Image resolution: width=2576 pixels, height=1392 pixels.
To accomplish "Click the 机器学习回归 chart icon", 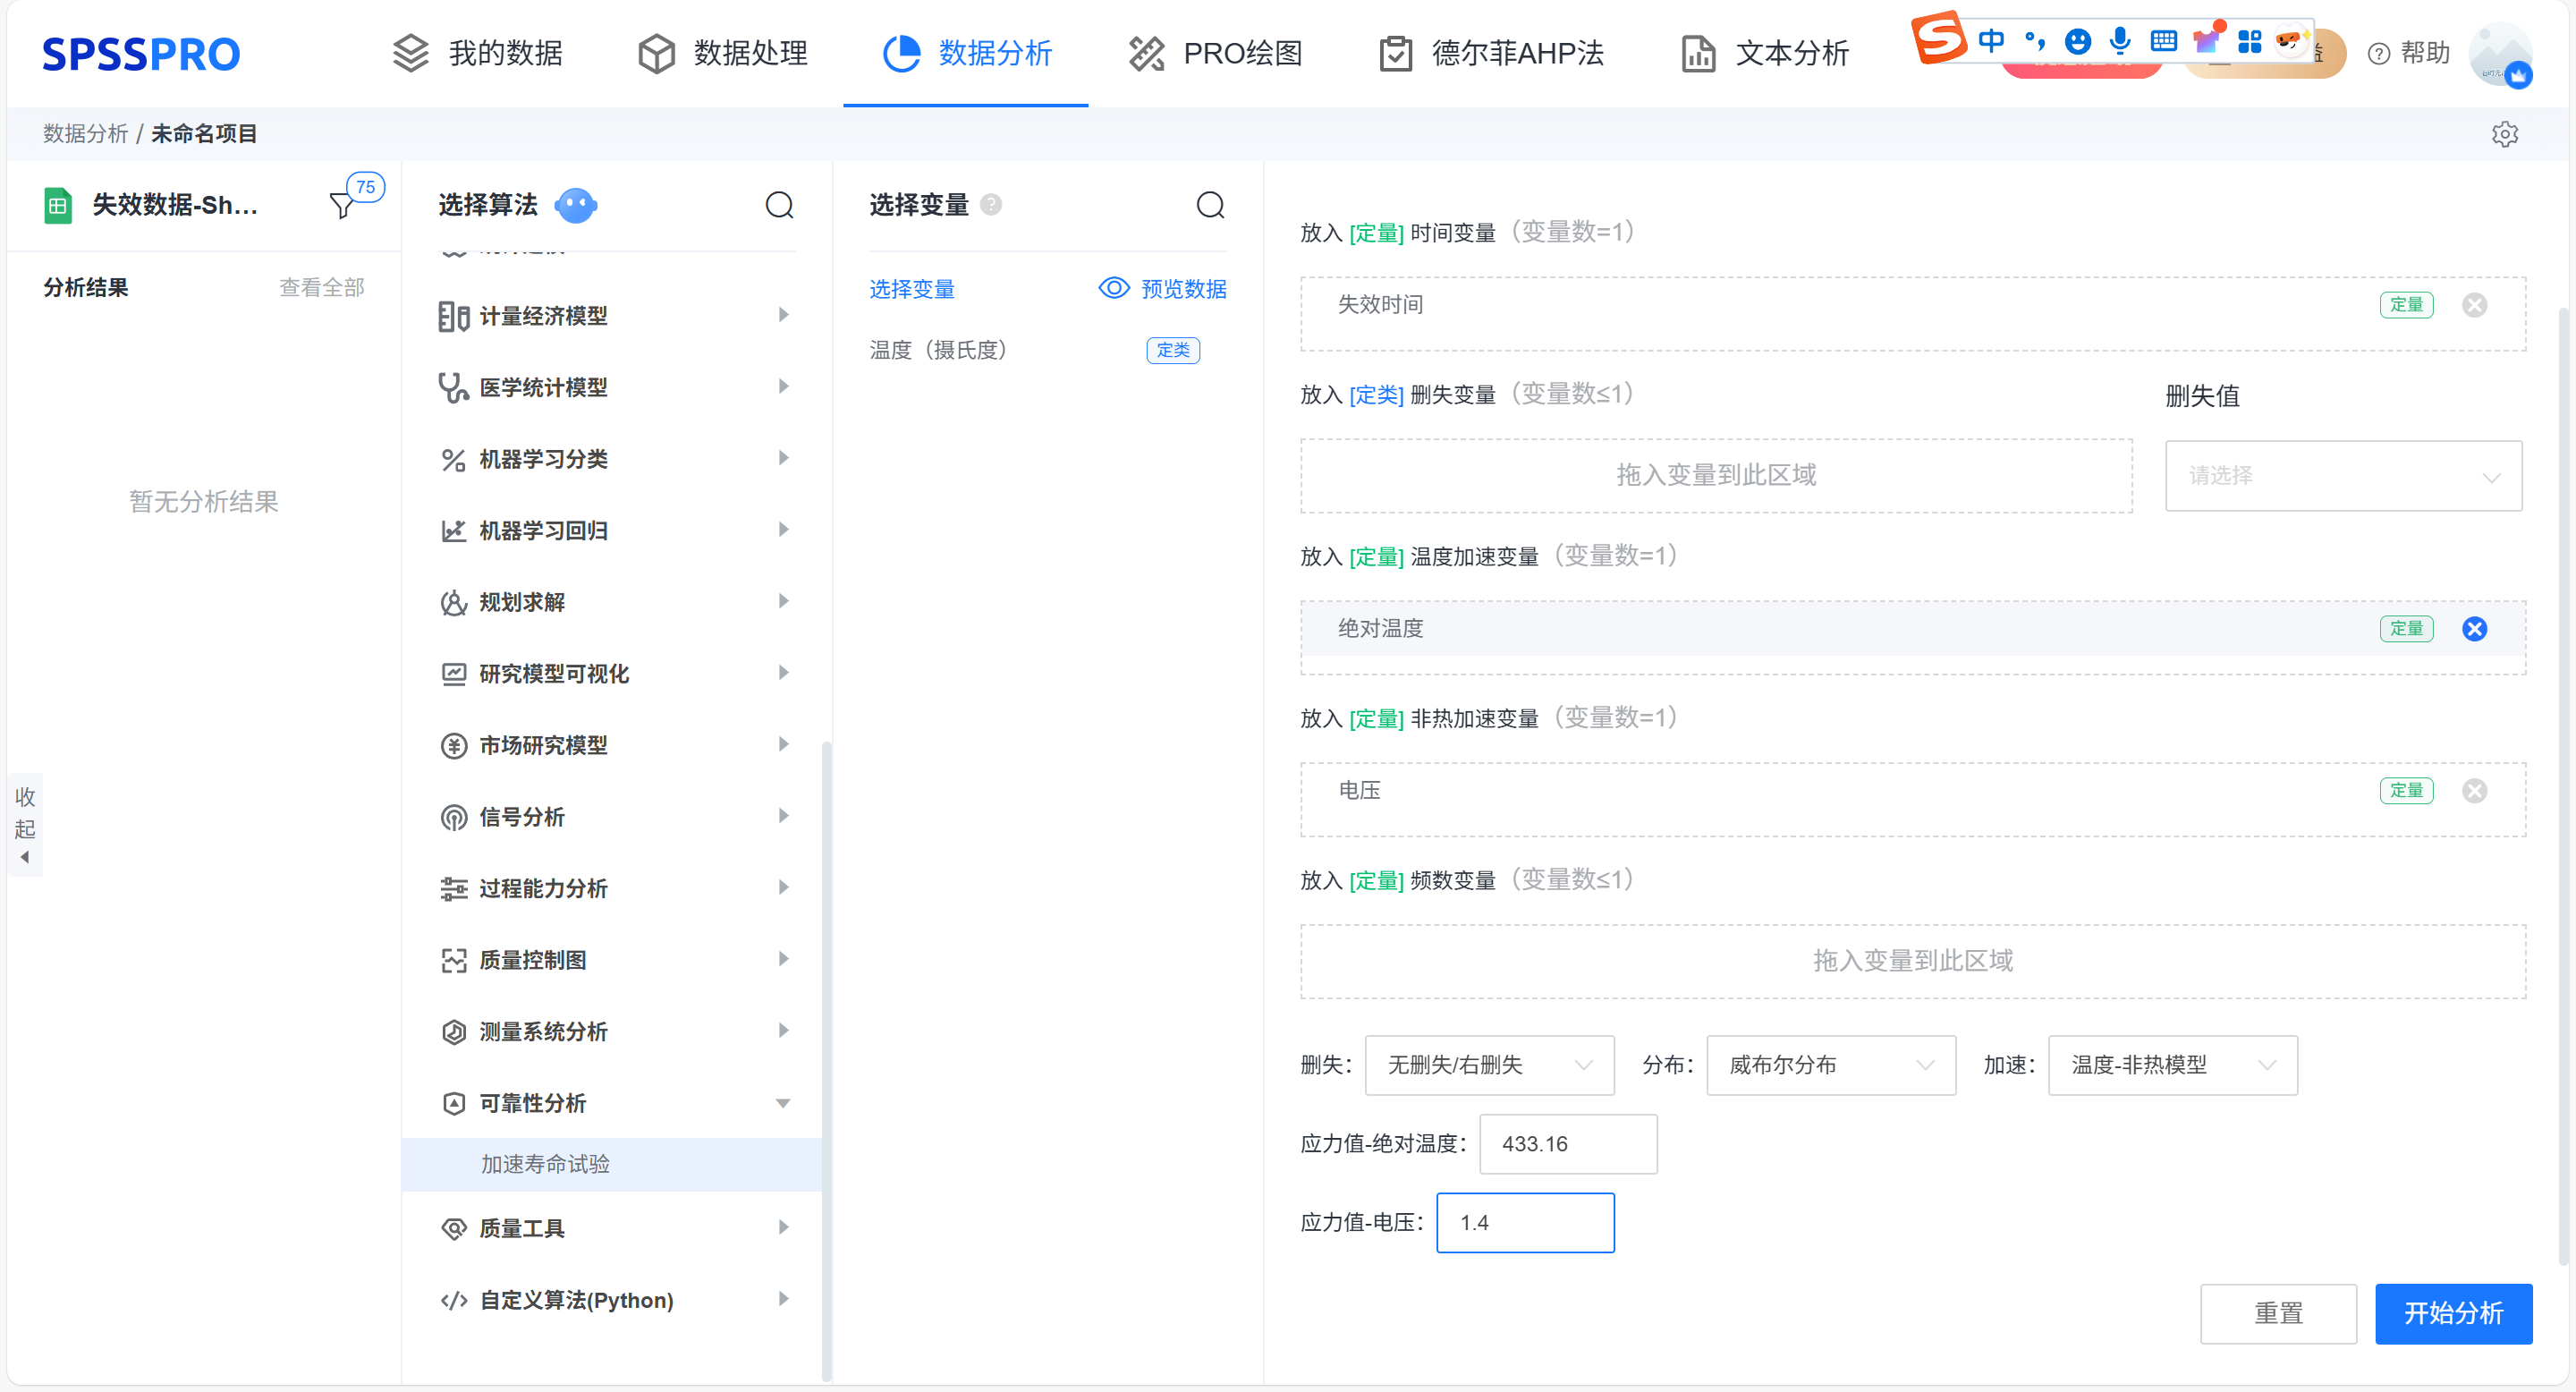I will [453, 530].
